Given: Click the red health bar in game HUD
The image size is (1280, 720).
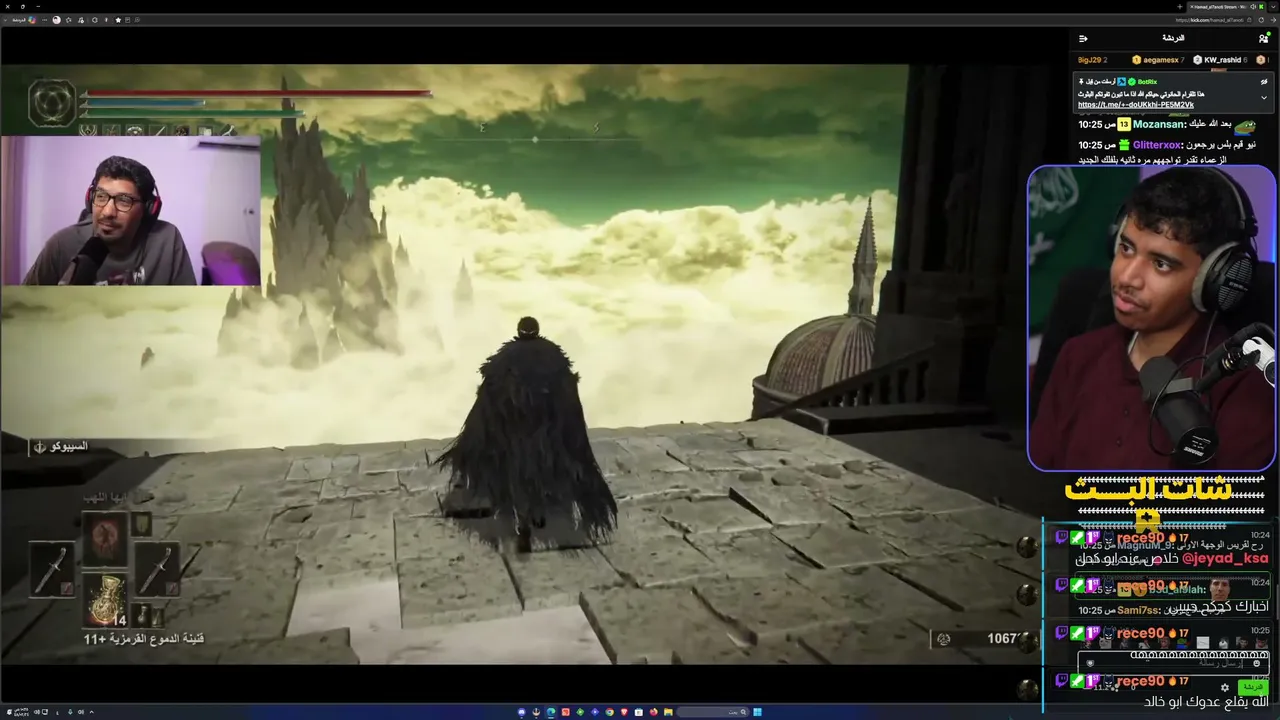Looking at the screenshot, I should [256, 93].
